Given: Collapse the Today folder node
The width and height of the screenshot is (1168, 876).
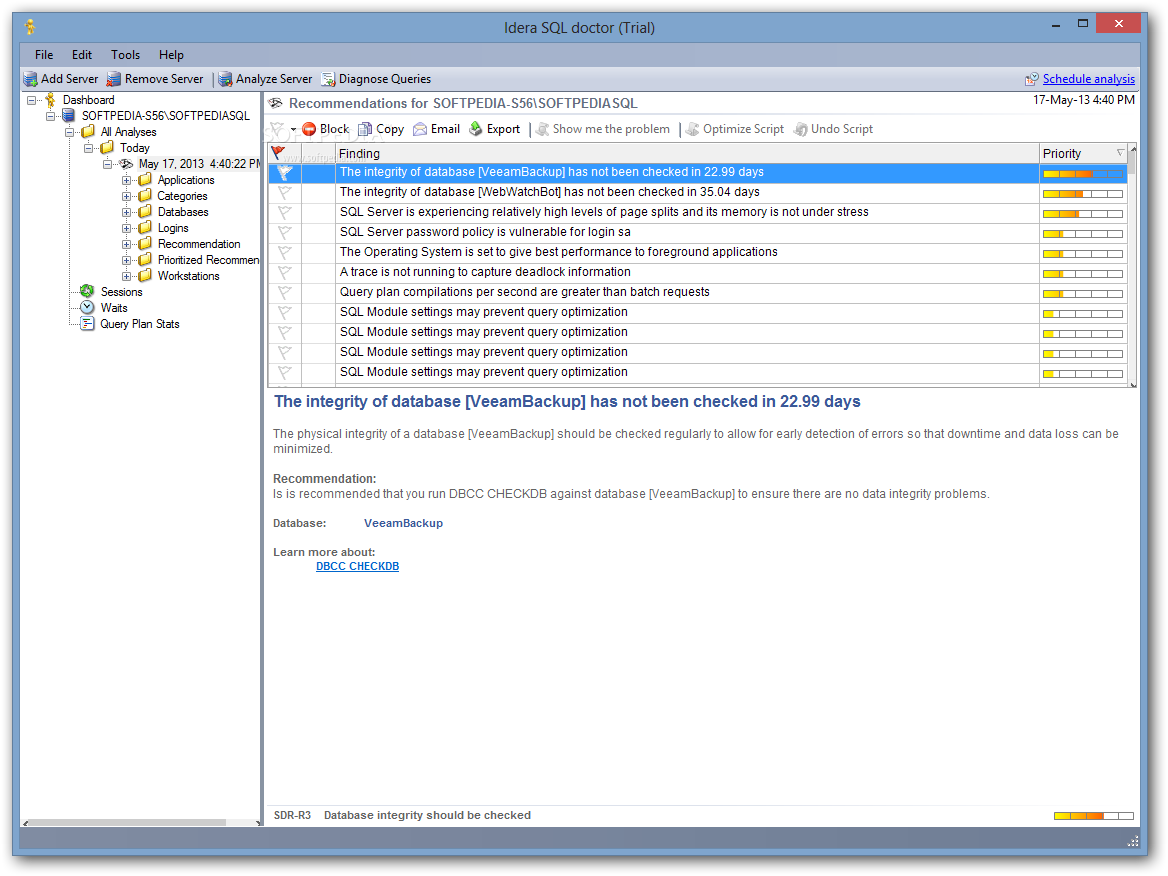Looking at the screenshot, I should (x=89, y=147).
